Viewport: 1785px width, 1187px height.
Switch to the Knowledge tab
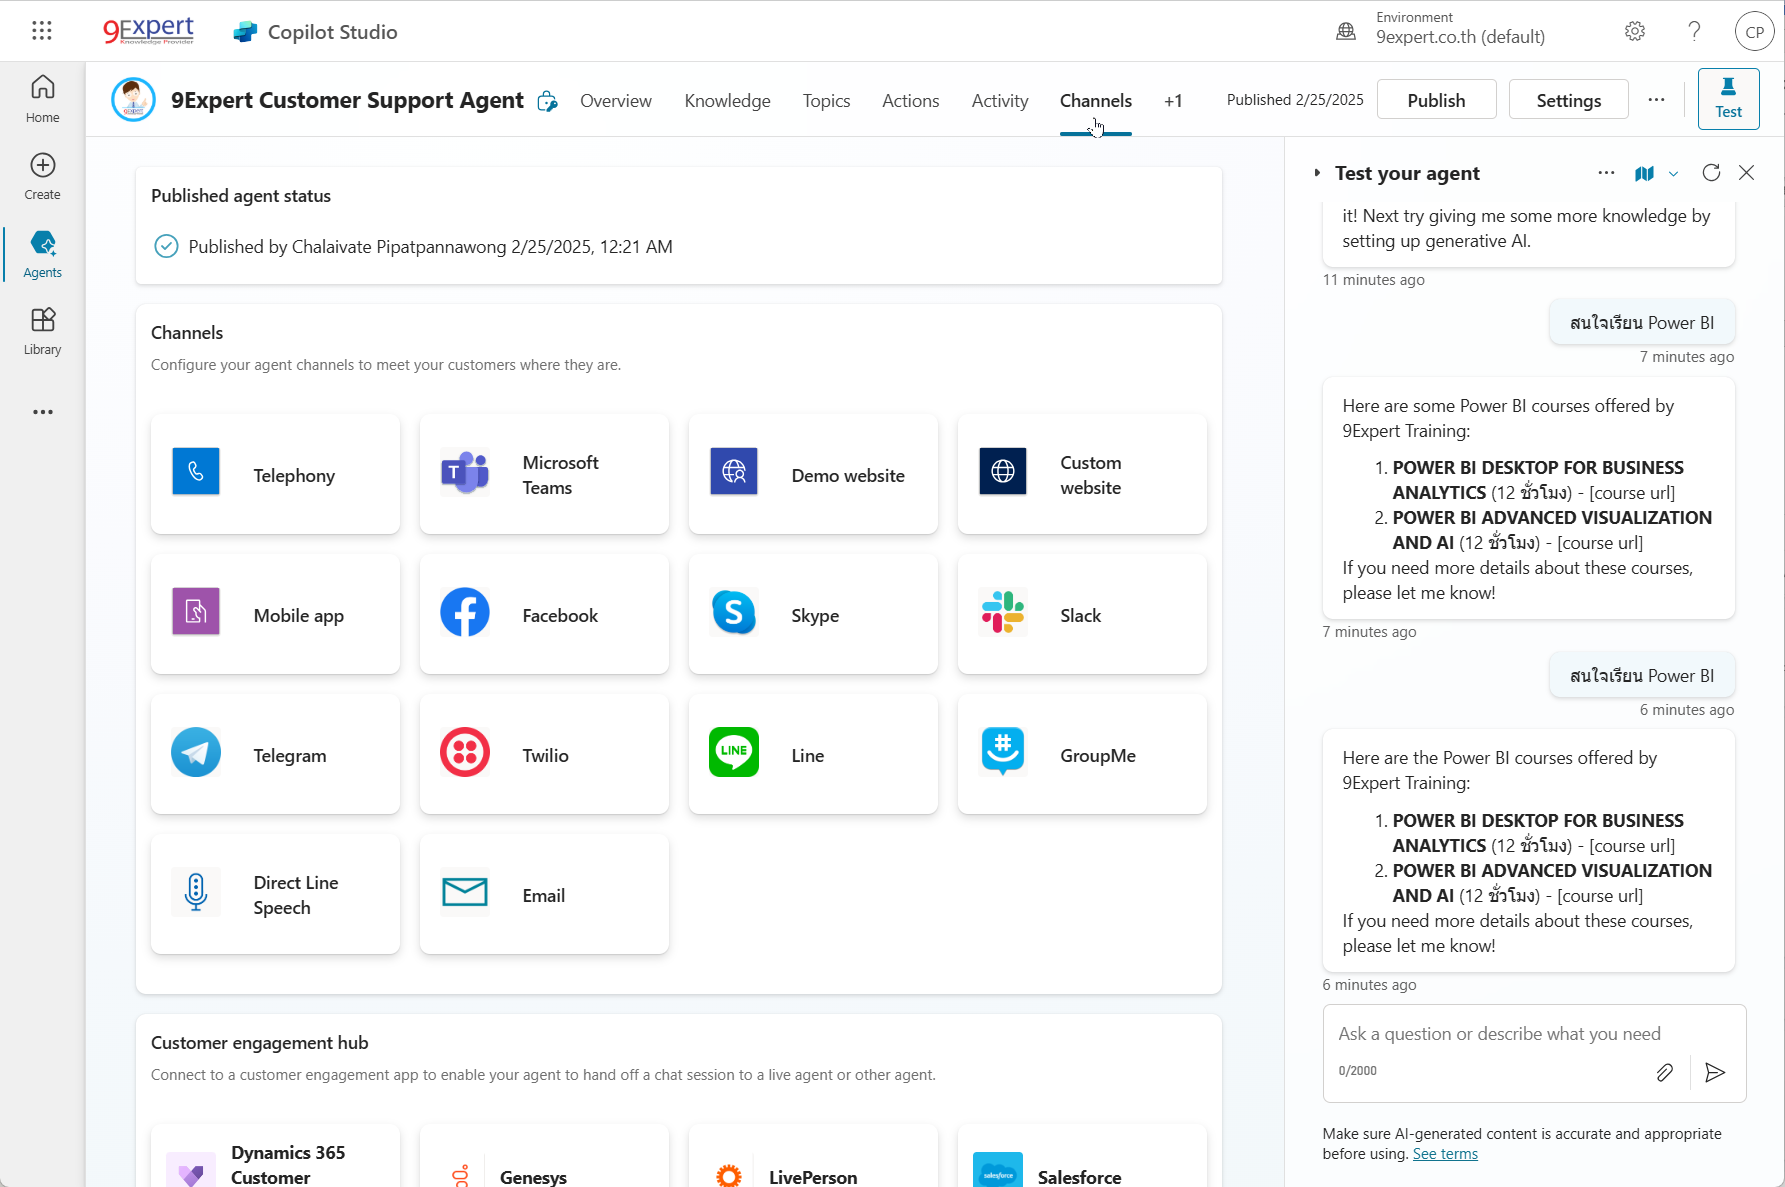click(727, 101)
